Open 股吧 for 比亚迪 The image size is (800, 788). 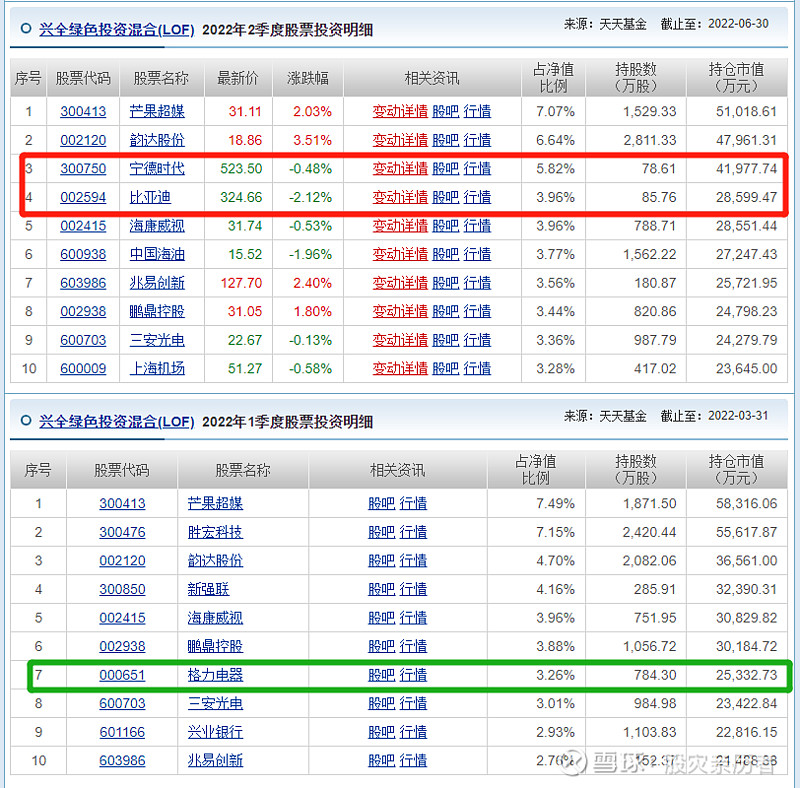coord(444,197)
